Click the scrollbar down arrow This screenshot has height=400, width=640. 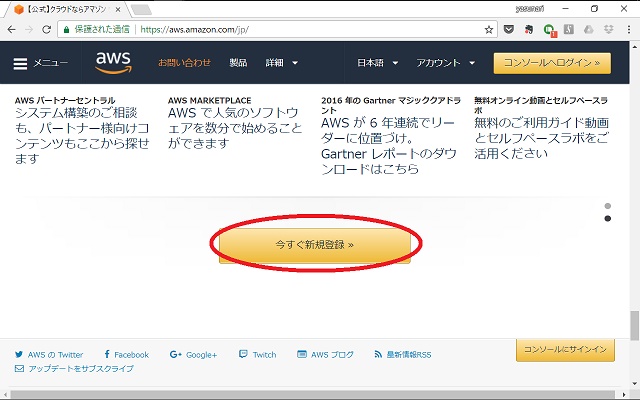point(635,383)
